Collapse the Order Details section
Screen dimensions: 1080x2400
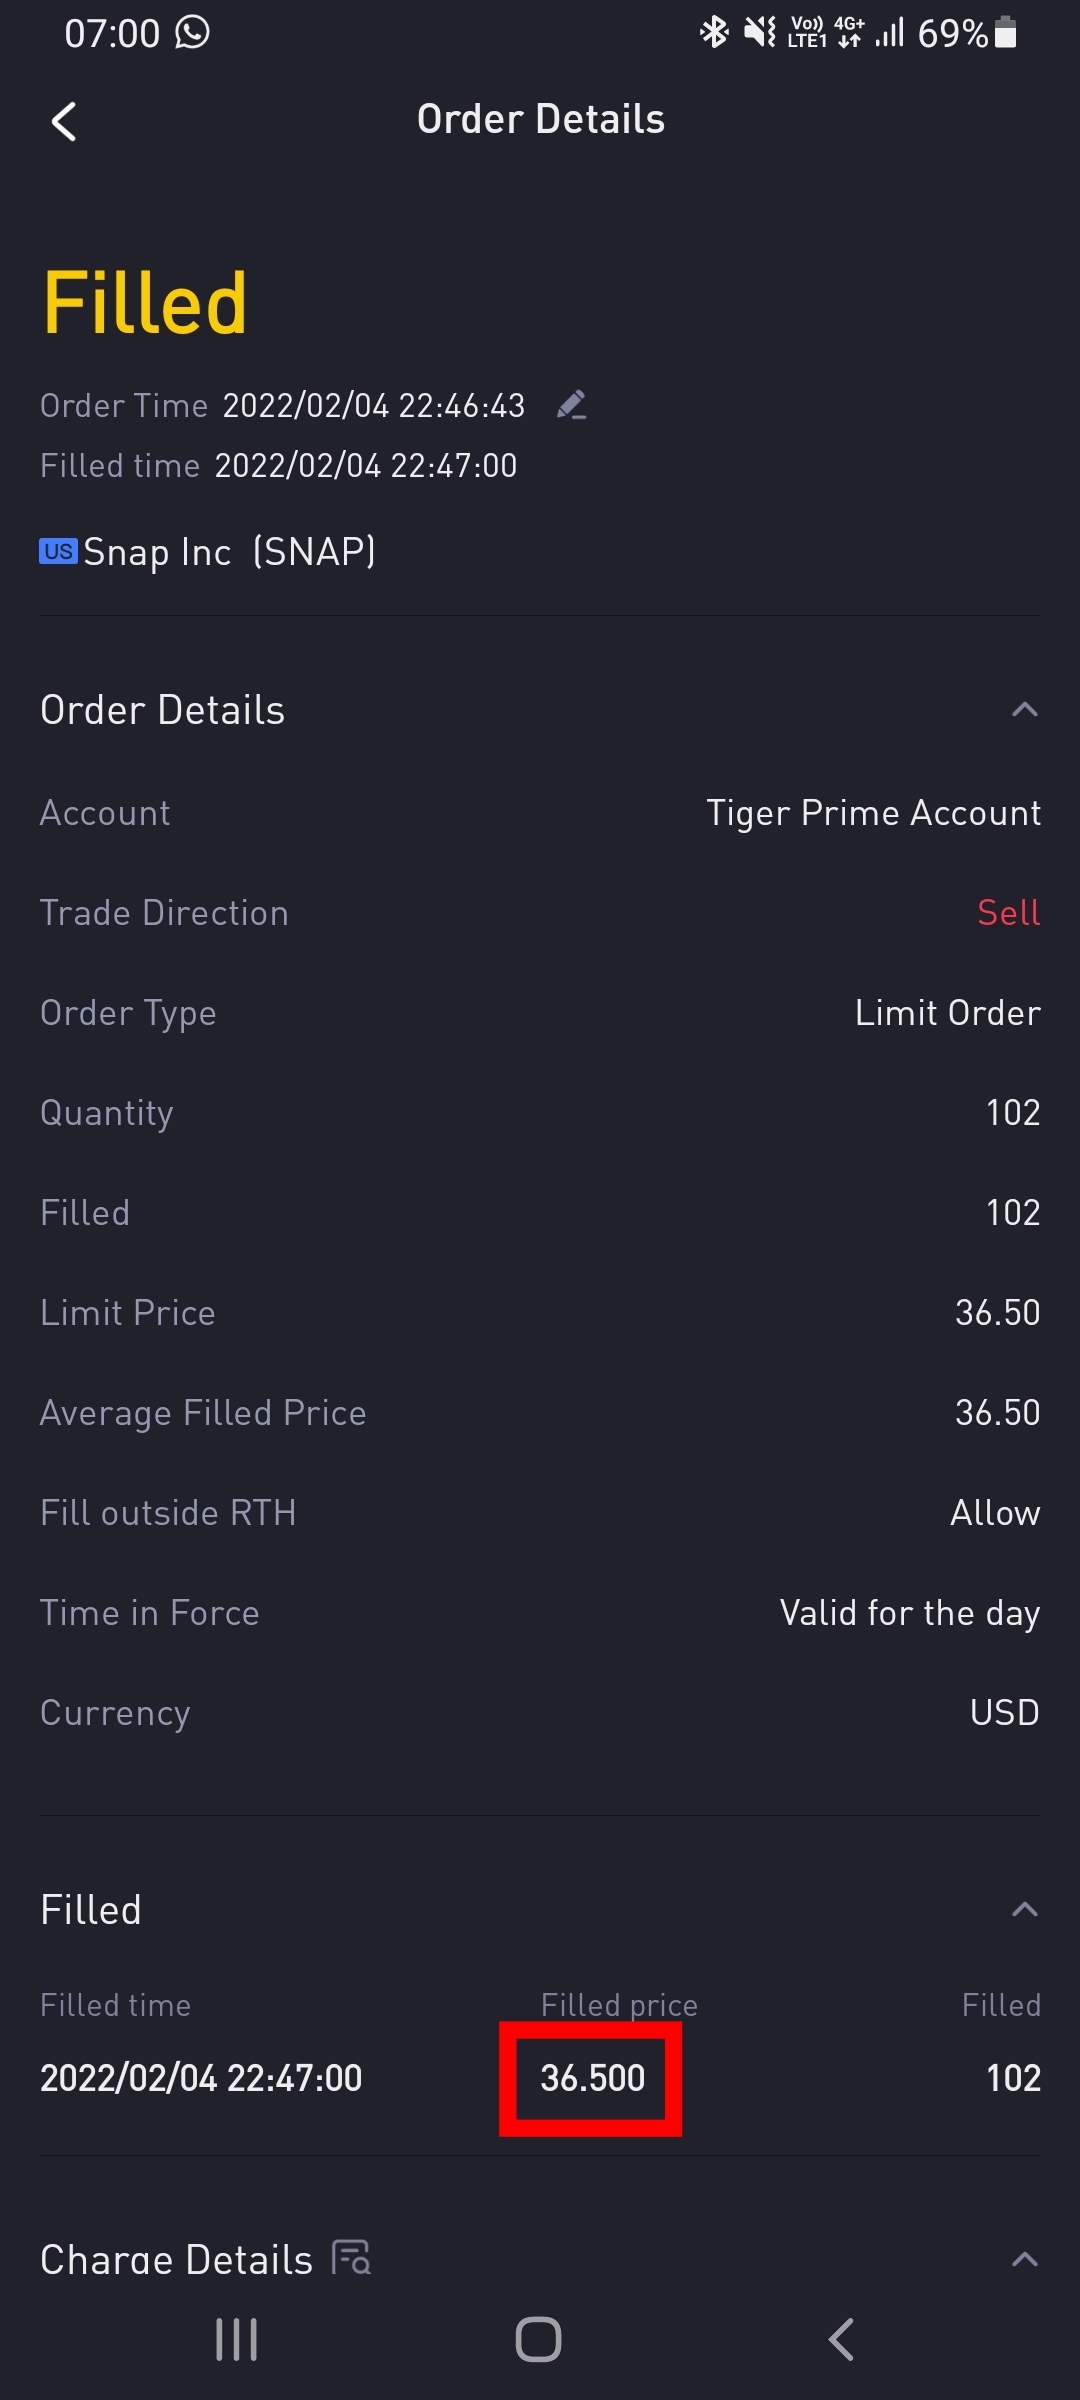(1024, 710)
